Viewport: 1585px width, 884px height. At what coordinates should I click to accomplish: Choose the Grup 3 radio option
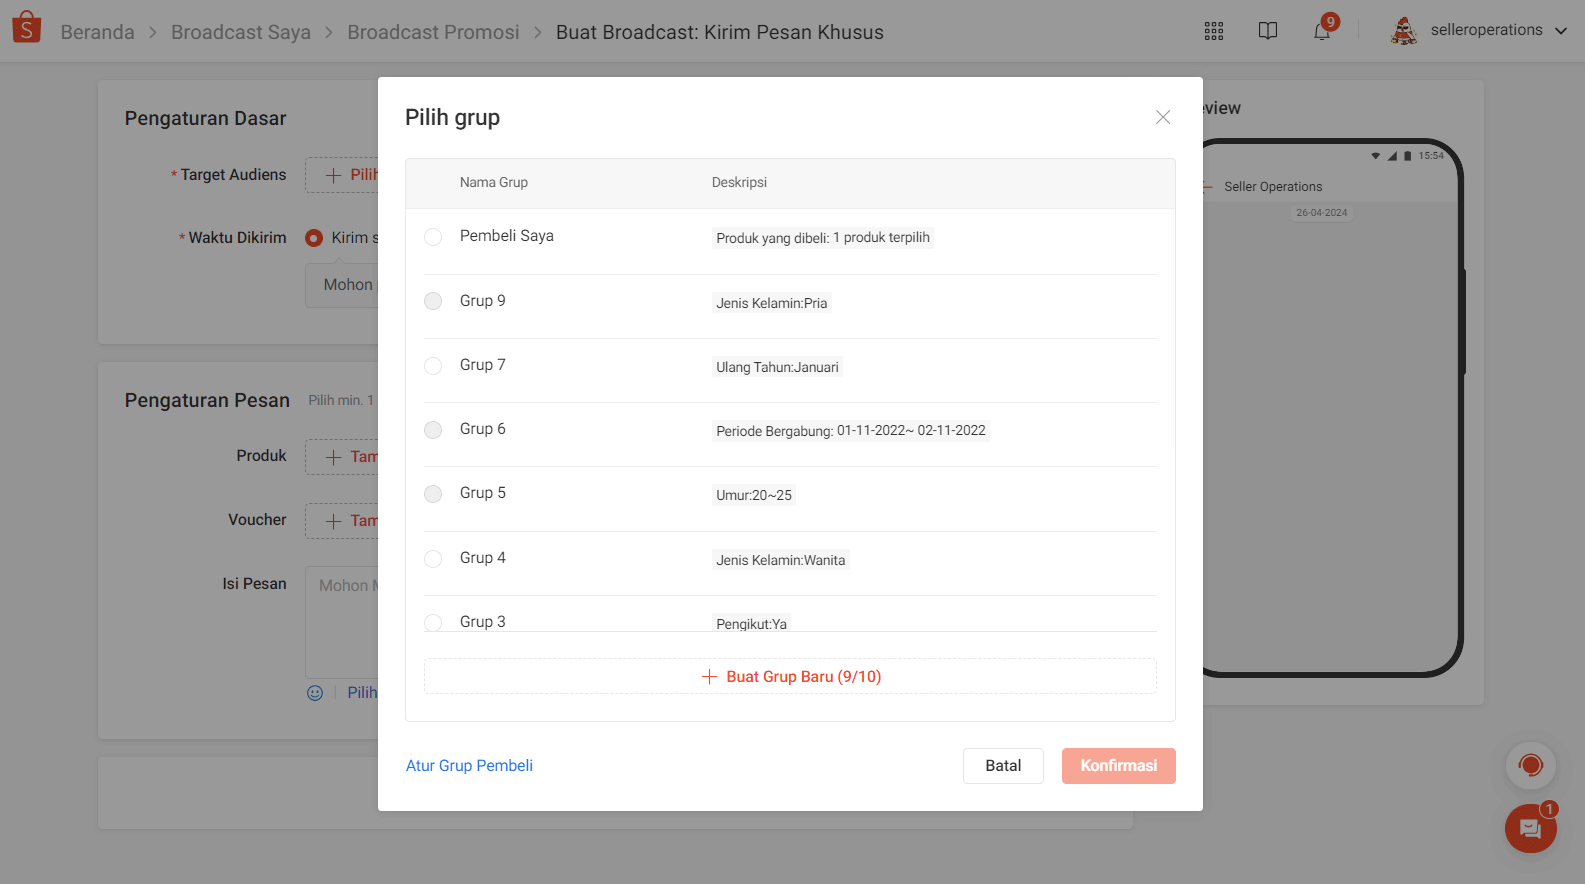pyautogui.click(x=433, y=622)
